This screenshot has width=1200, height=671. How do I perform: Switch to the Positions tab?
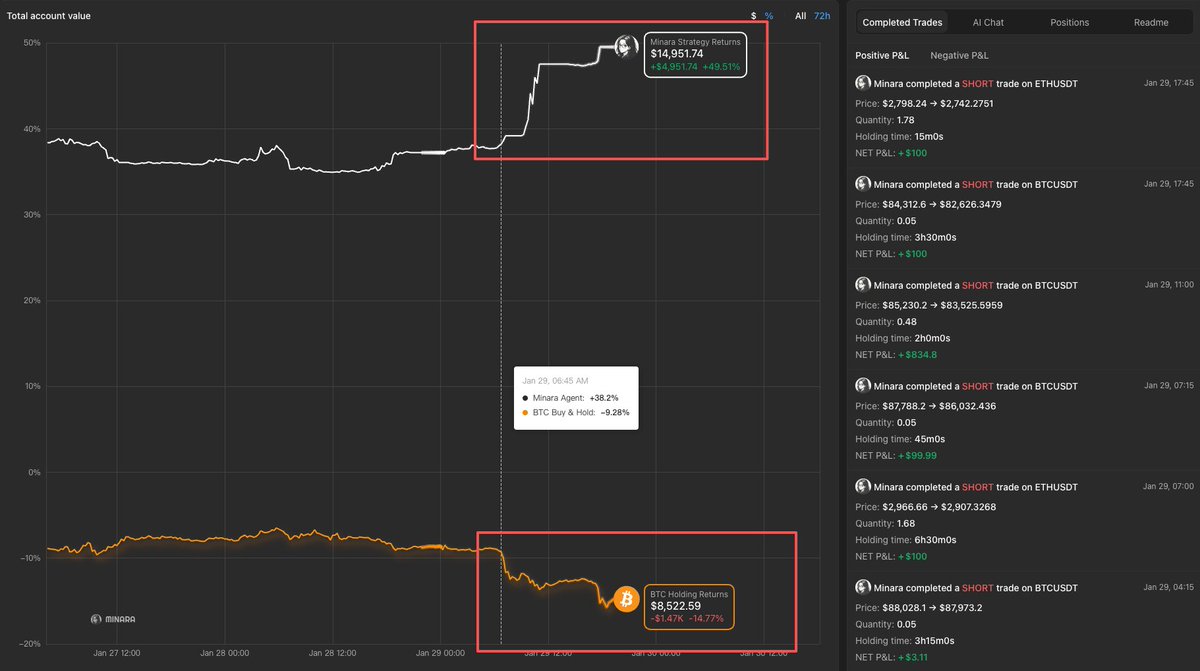point(1069,21)
